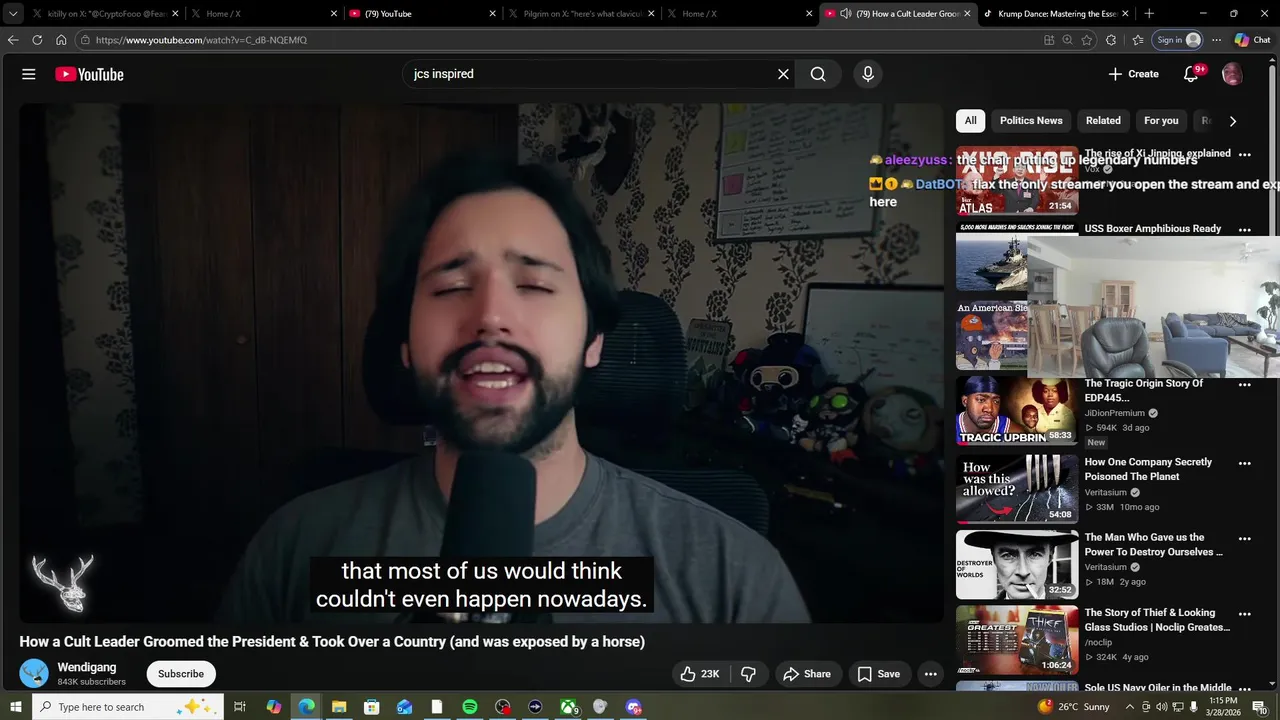The width and height of the screenshot is (1280, 720).
Task: Start voice search with the microphone
Action: 868,74
